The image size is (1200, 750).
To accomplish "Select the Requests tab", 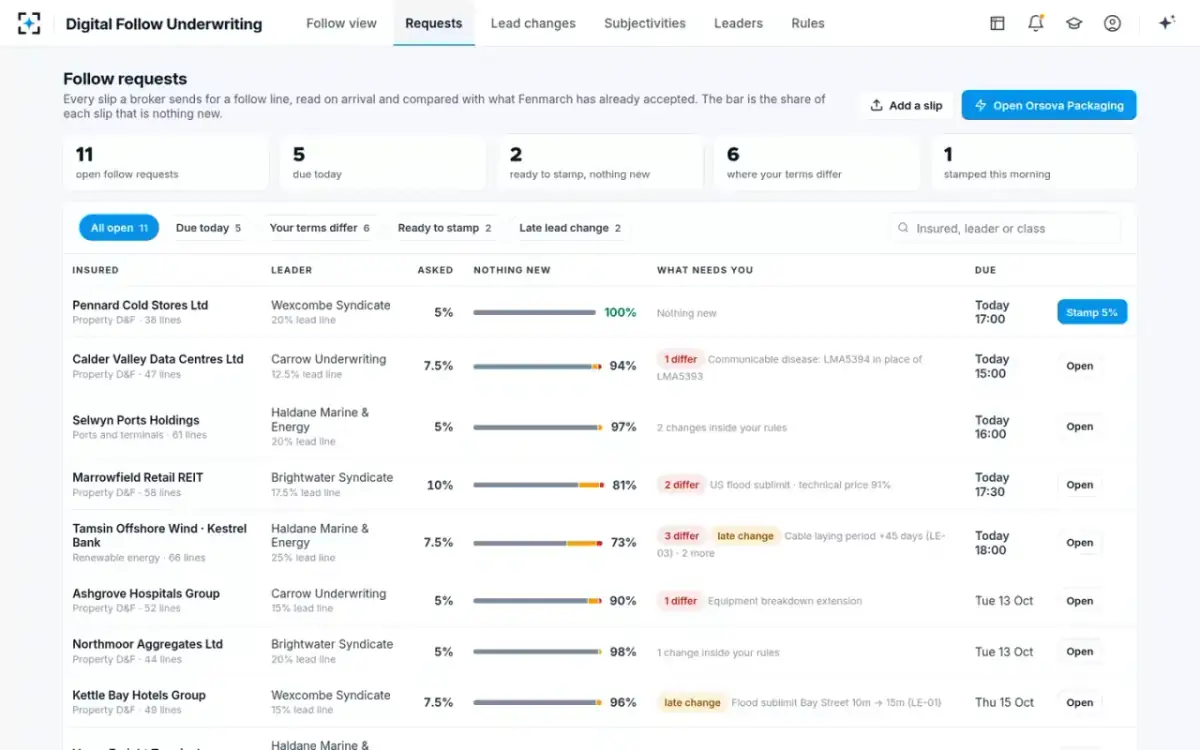I will tap(434, 23).
